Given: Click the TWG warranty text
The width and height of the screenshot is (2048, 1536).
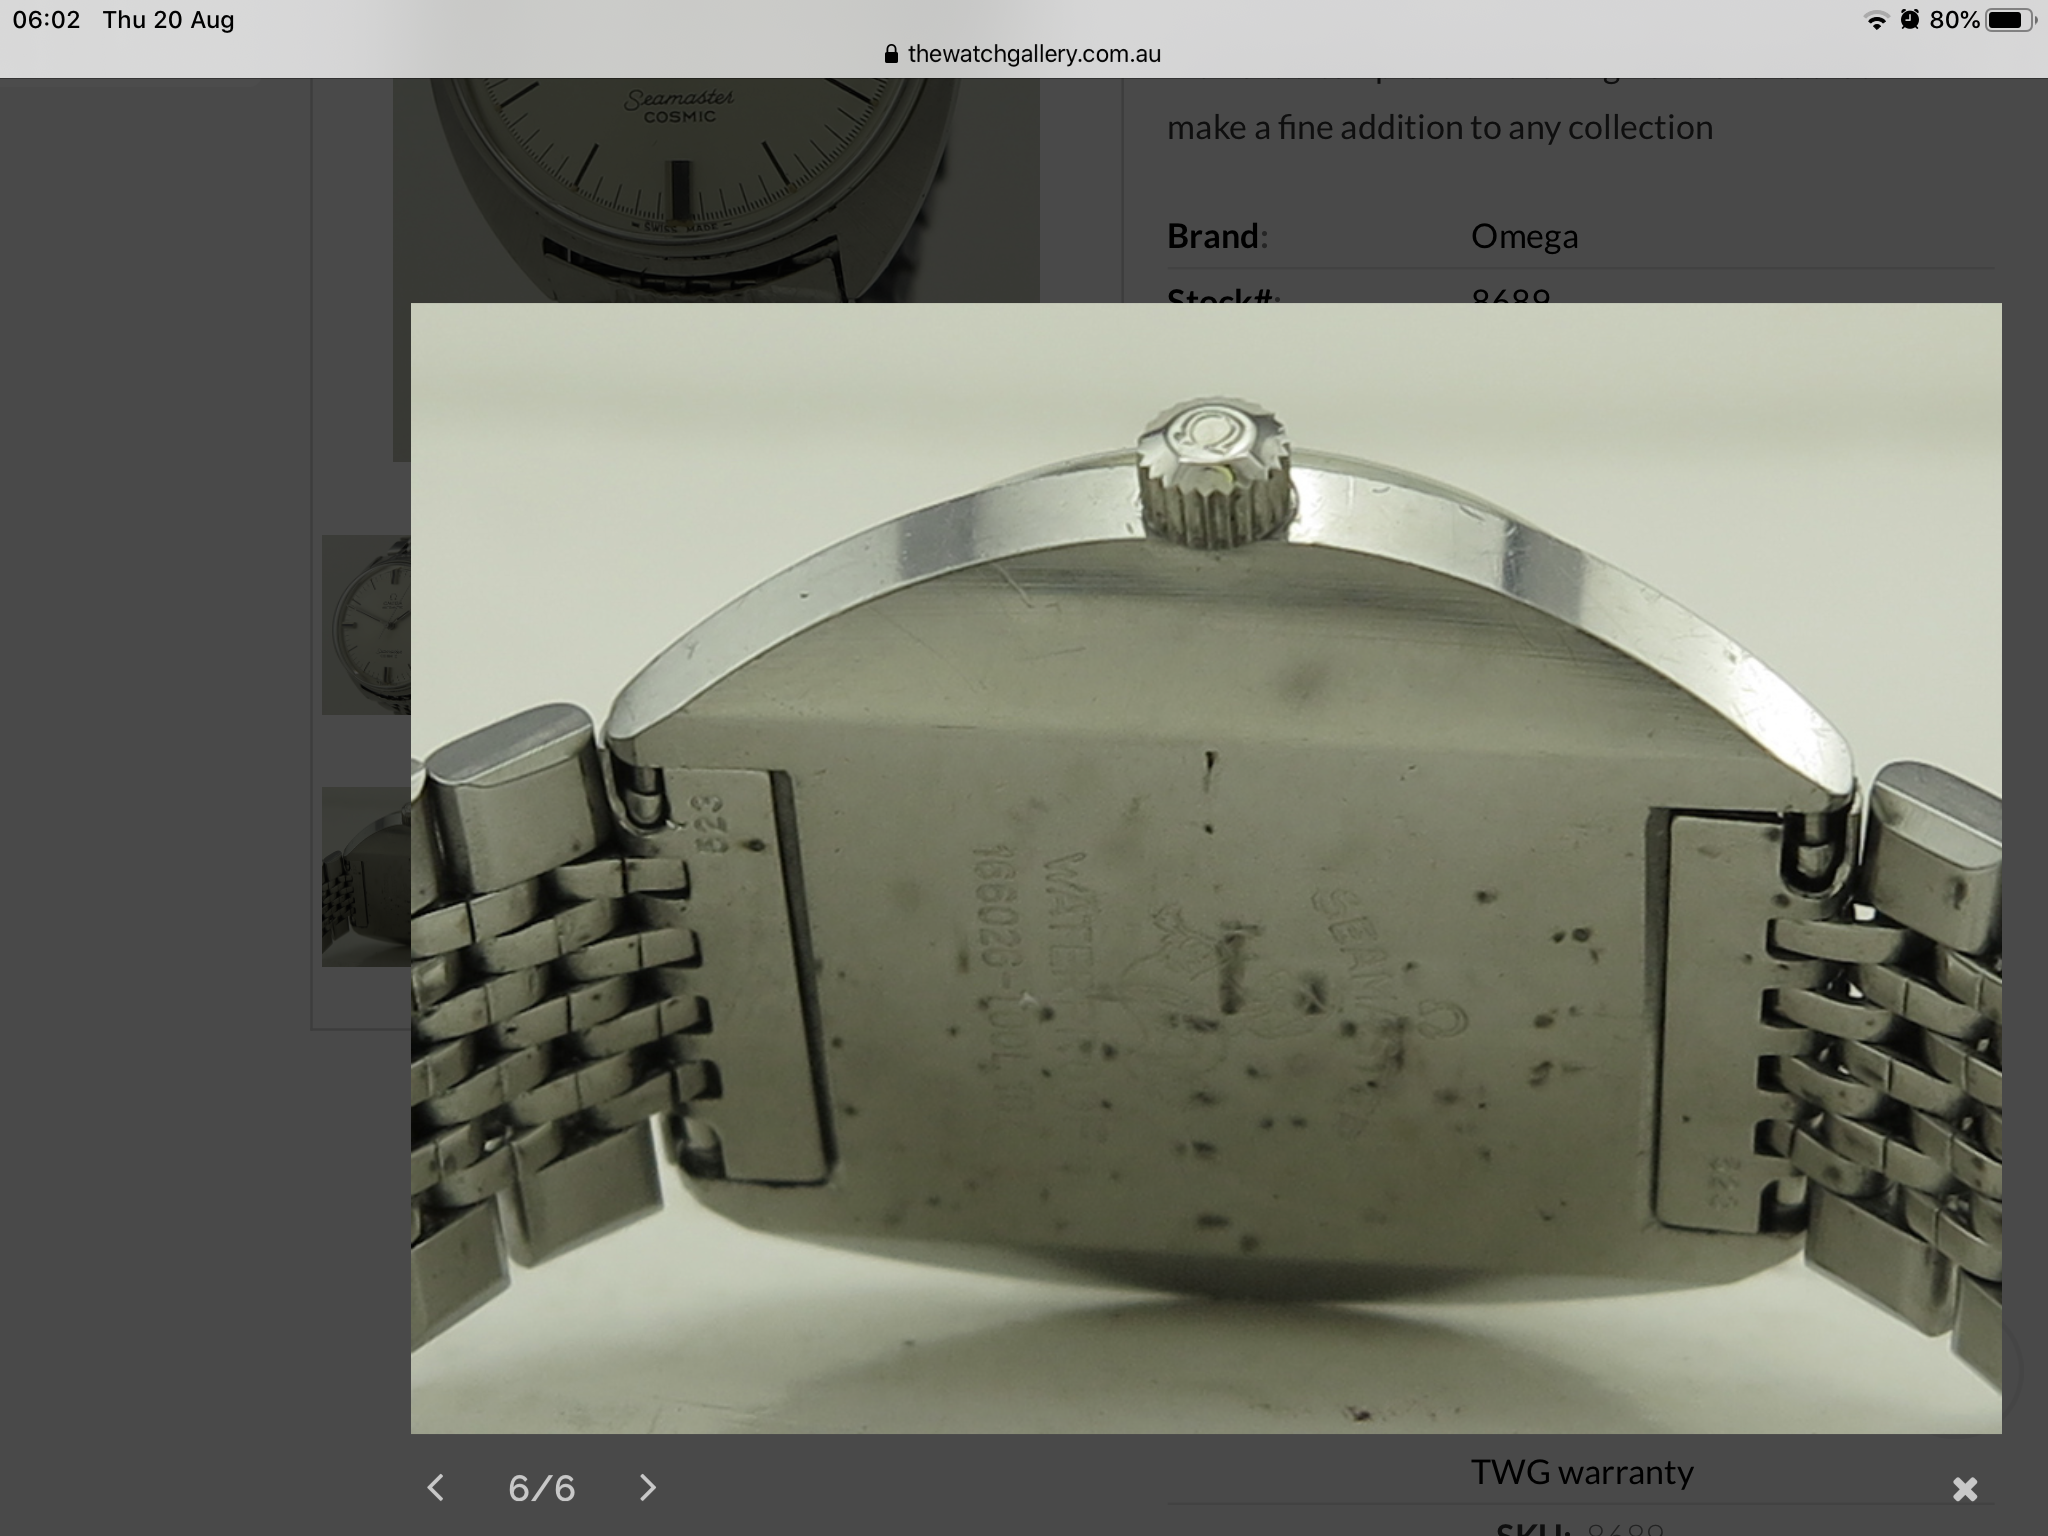Looking at the screenshot, I should [1581, 1472].
